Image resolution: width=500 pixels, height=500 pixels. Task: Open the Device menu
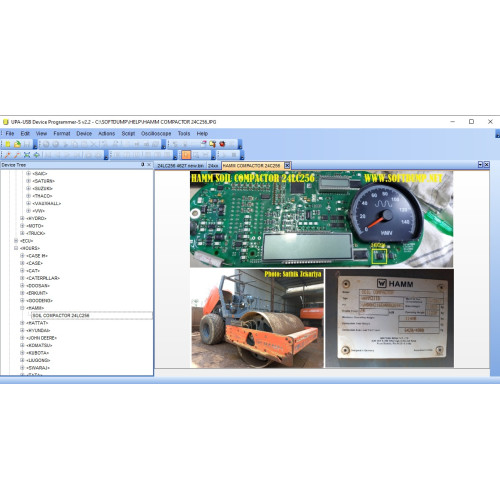click(84, 133)
